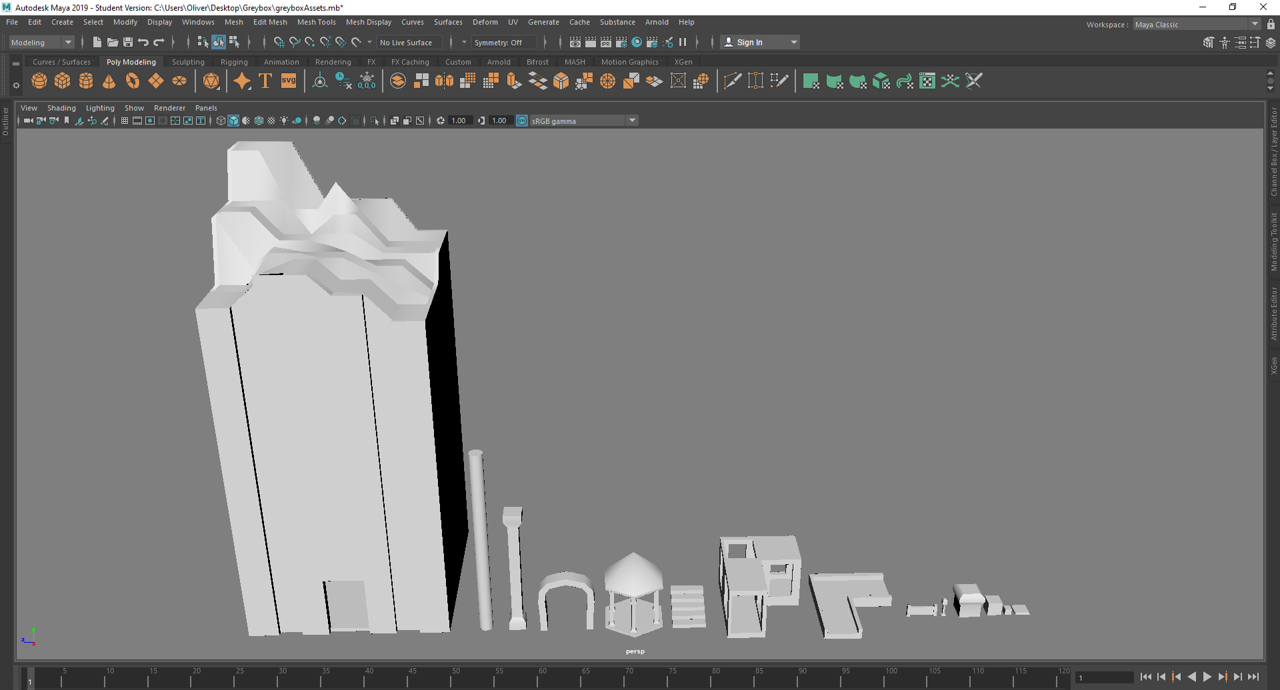Select the Multi-Cut knife tool
This screenshot has height=690, width=1280.
pos(732,81)
